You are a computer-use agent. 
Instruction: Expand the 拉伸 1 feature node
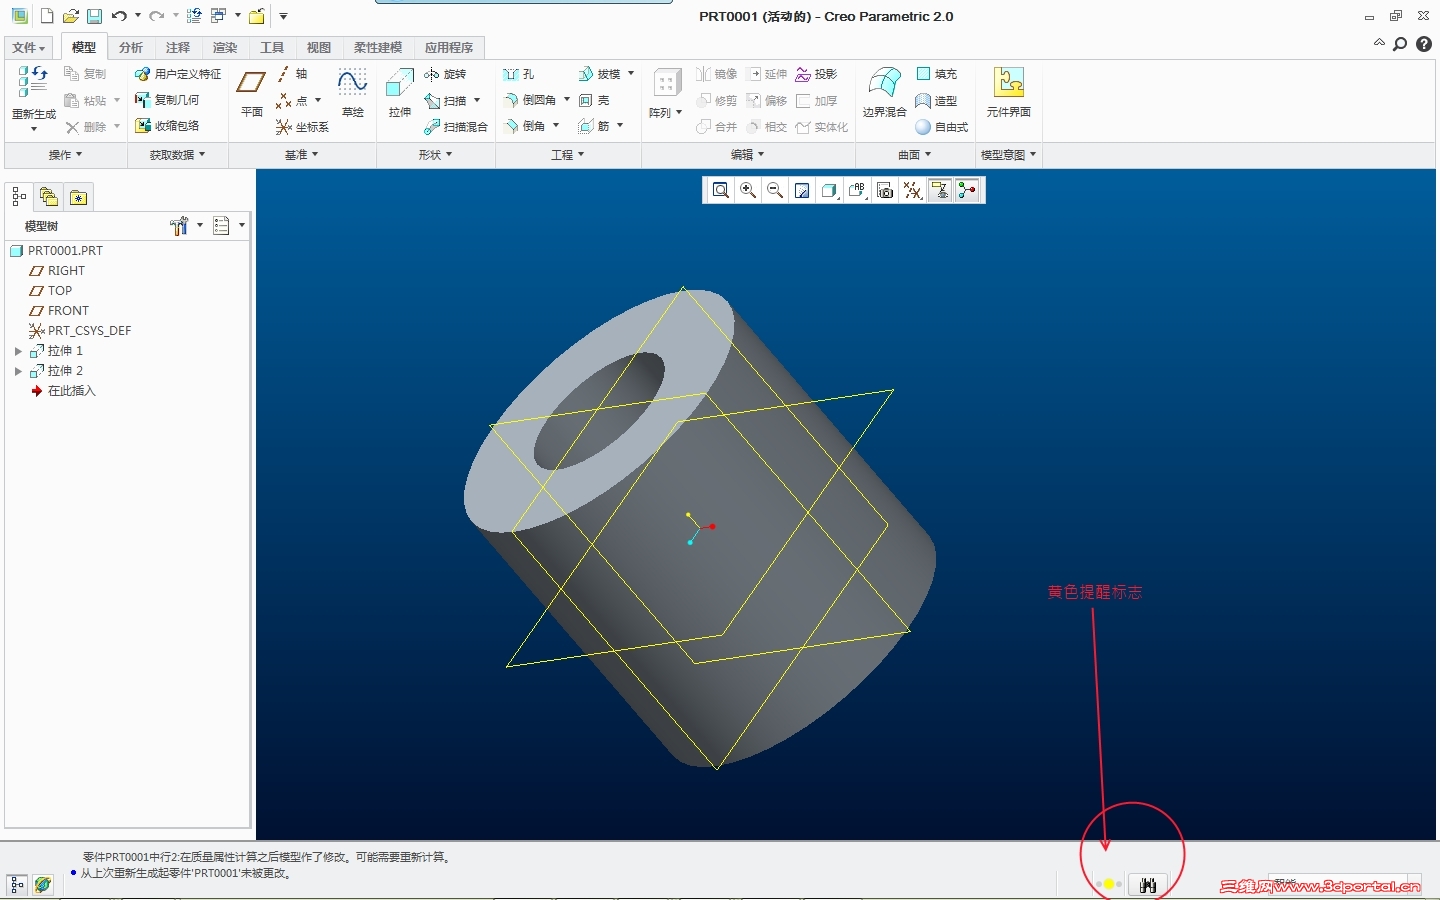coord(18,351)
